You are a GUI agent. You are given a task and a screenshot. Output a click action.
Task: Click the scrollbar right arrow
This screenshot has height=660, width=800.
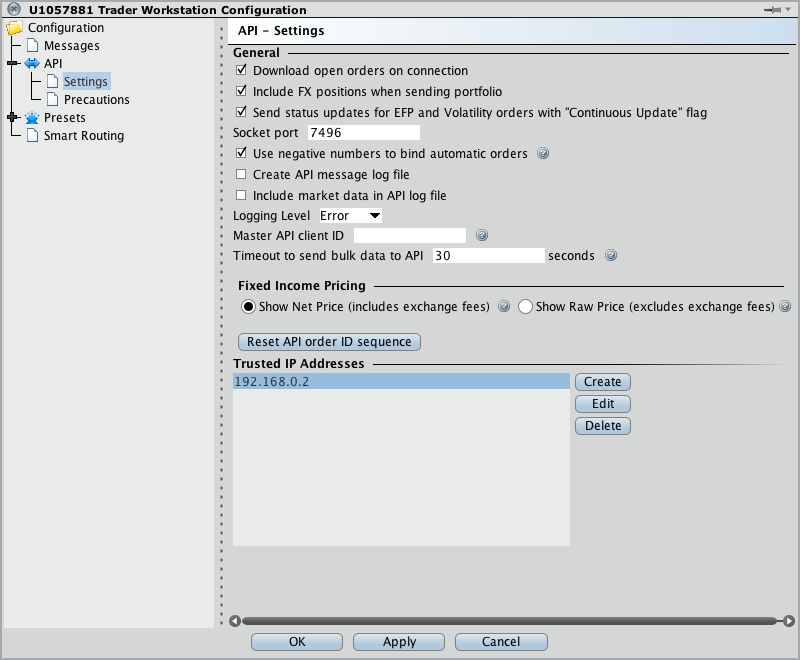click(789, 621)
